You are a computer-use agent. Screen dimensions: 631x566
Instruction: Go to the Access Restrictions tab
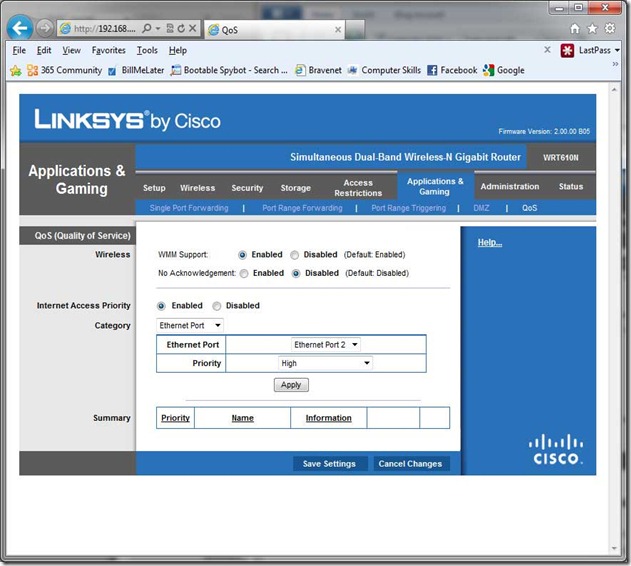[358, 188]
